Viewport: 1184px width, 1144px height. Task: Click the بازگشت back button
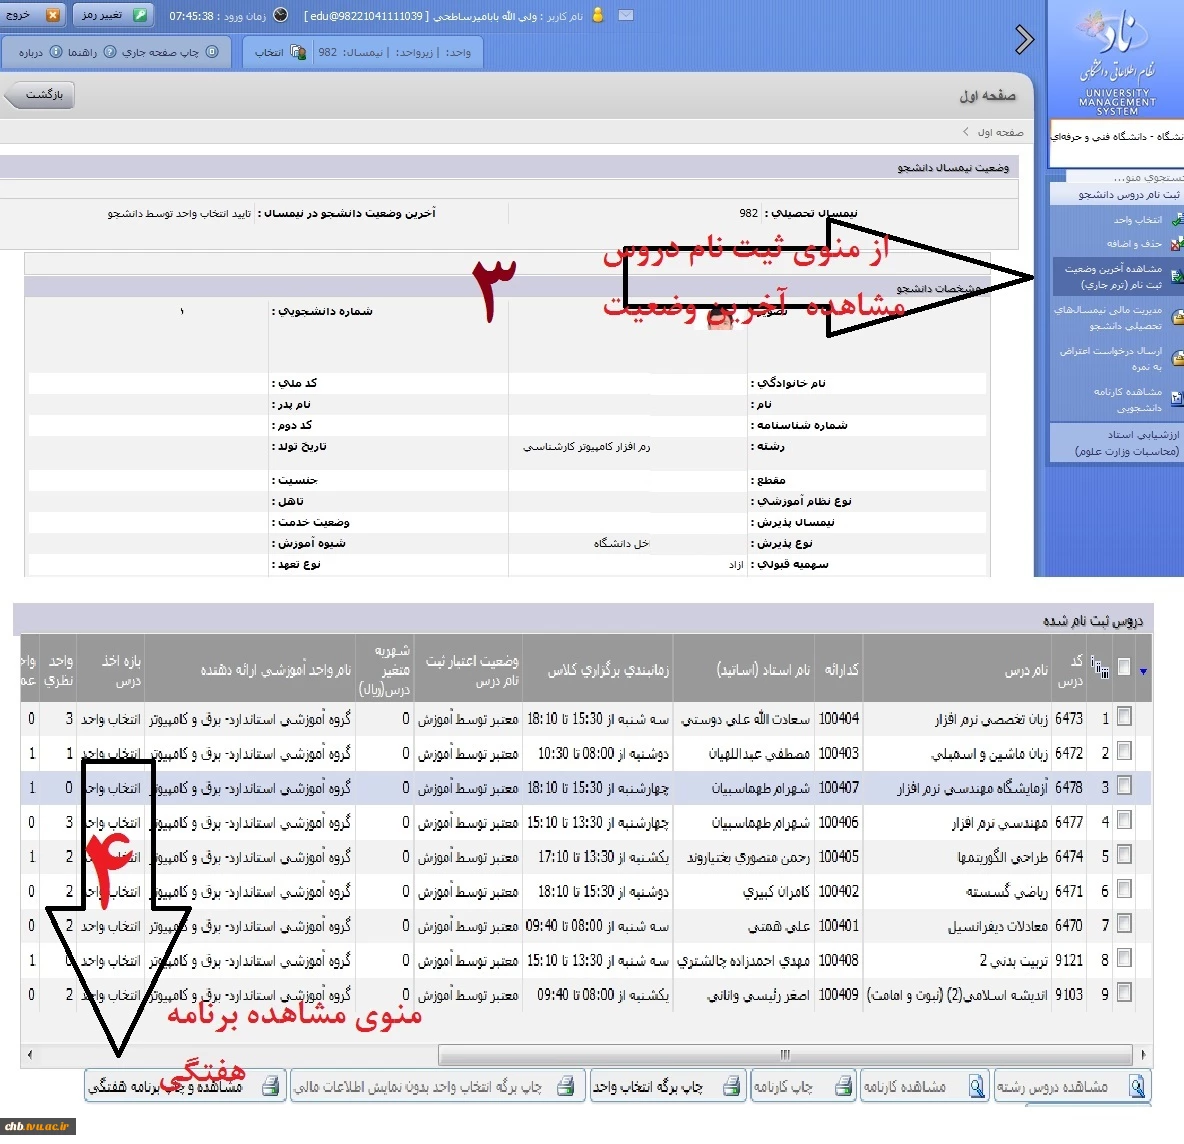pyautogui.click(x=40, y=95)
